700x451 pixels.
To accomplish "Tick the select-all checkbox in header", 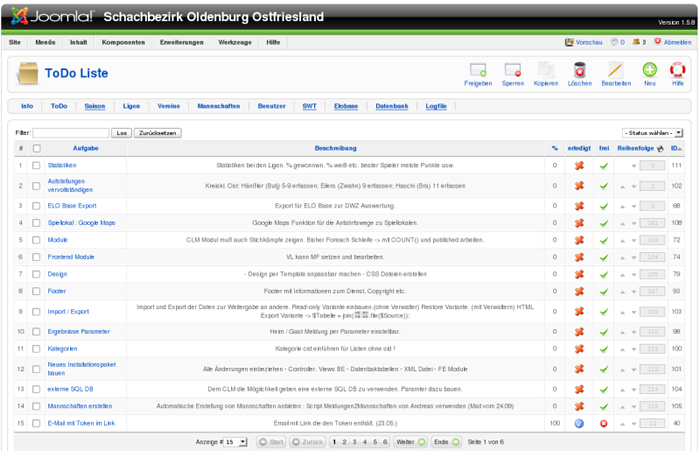I will 37,148.
